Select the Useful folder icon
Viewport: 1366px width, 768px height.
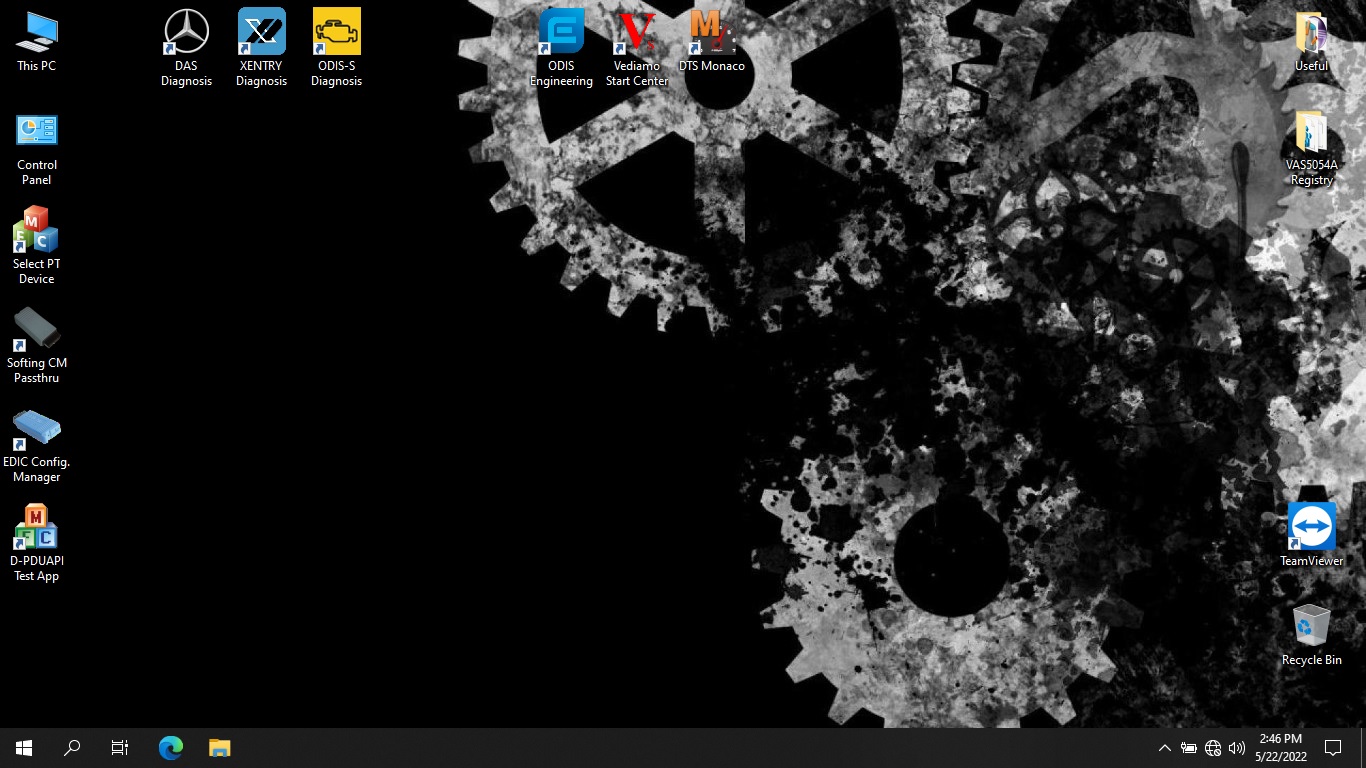[1311, 41]
